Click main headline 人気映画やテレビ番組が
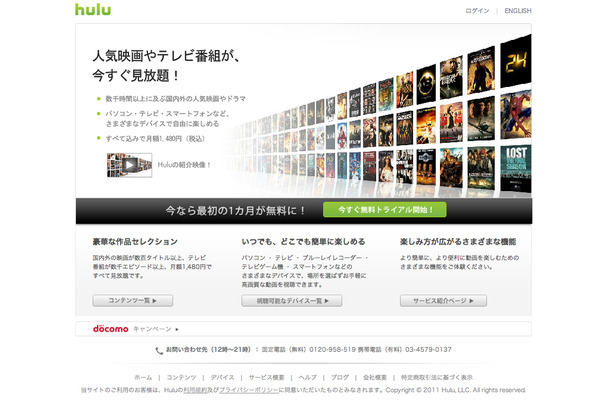The image size is (610, 400). [x=166, y=56]
